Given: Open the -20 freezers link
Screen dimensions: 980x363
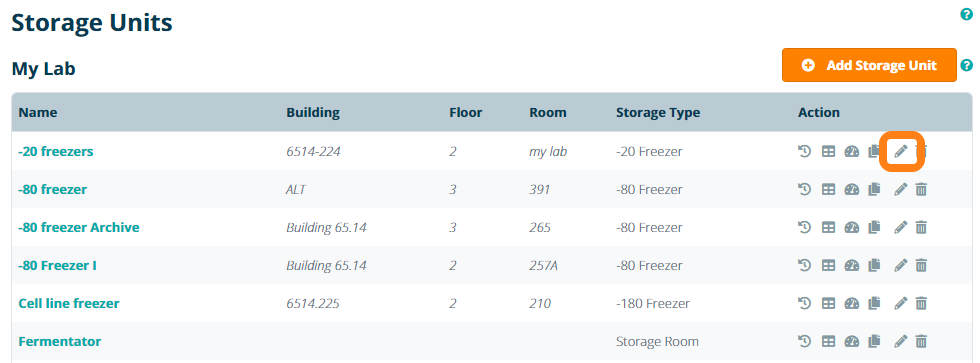Looking at the screenshot, I should [x=56, y=151].
